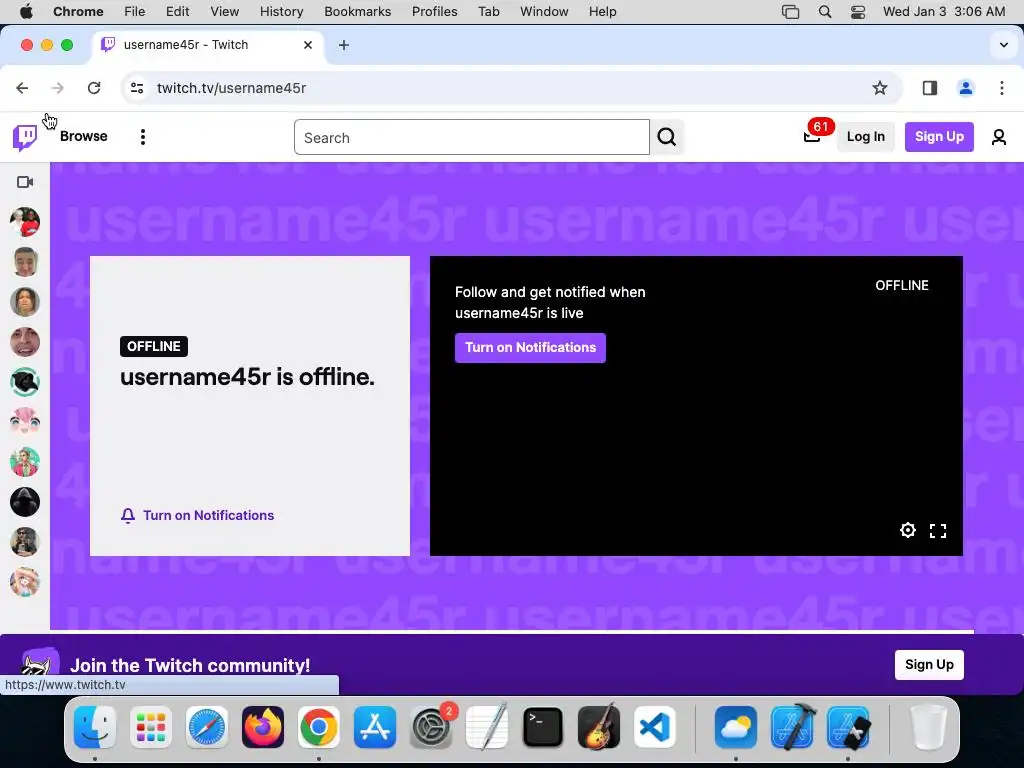This screenshot has height=768, width=1024.
Task: Open Chrome side panel icon
Action: [930, 88]
